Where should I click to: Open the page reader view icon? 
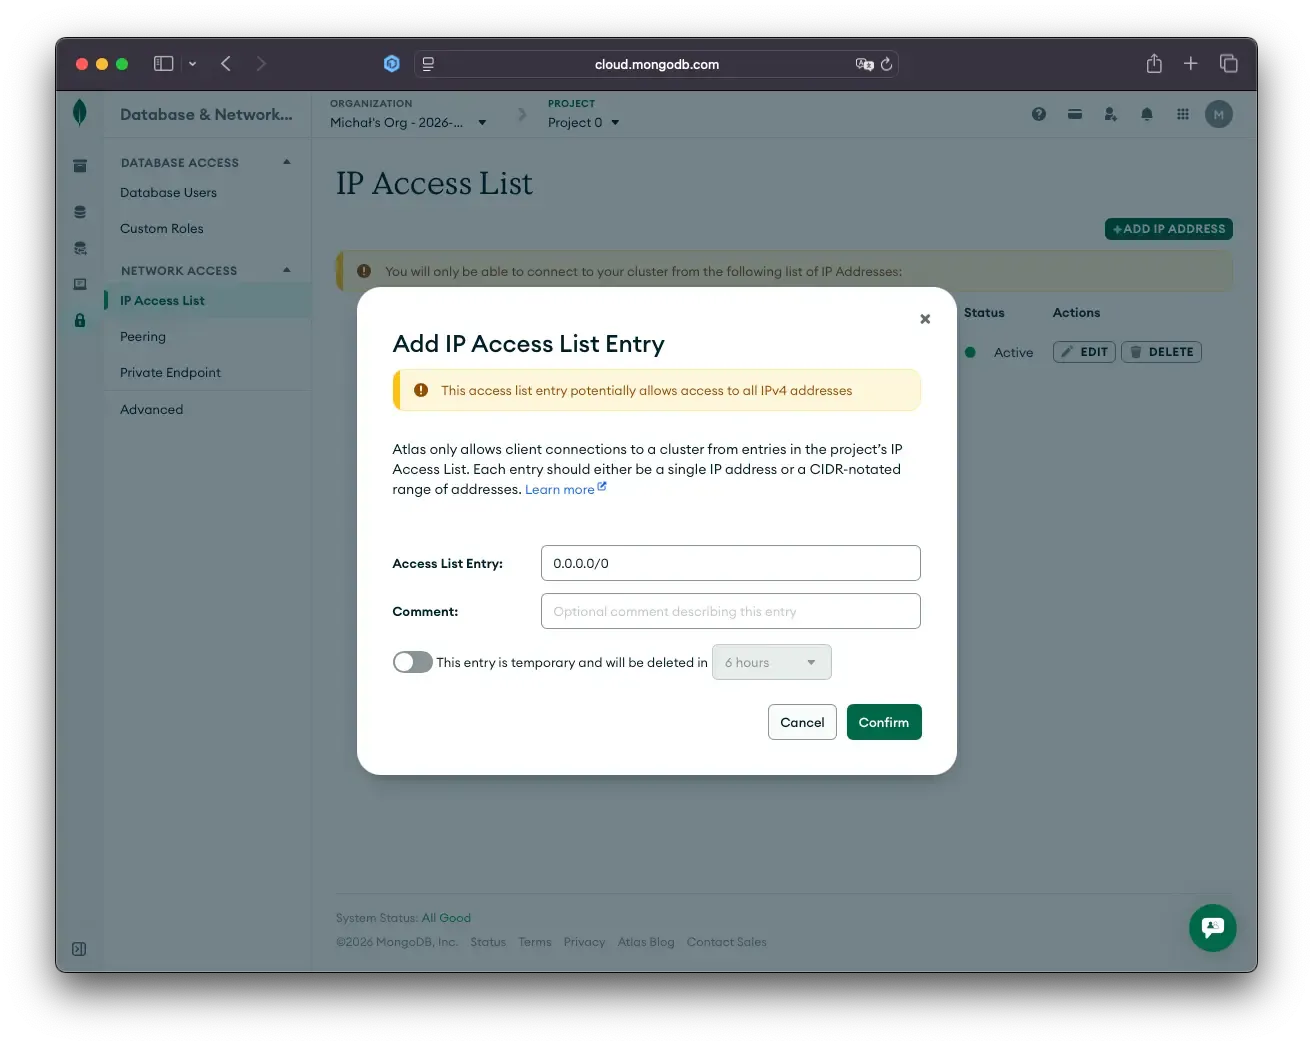click(428, 64)
